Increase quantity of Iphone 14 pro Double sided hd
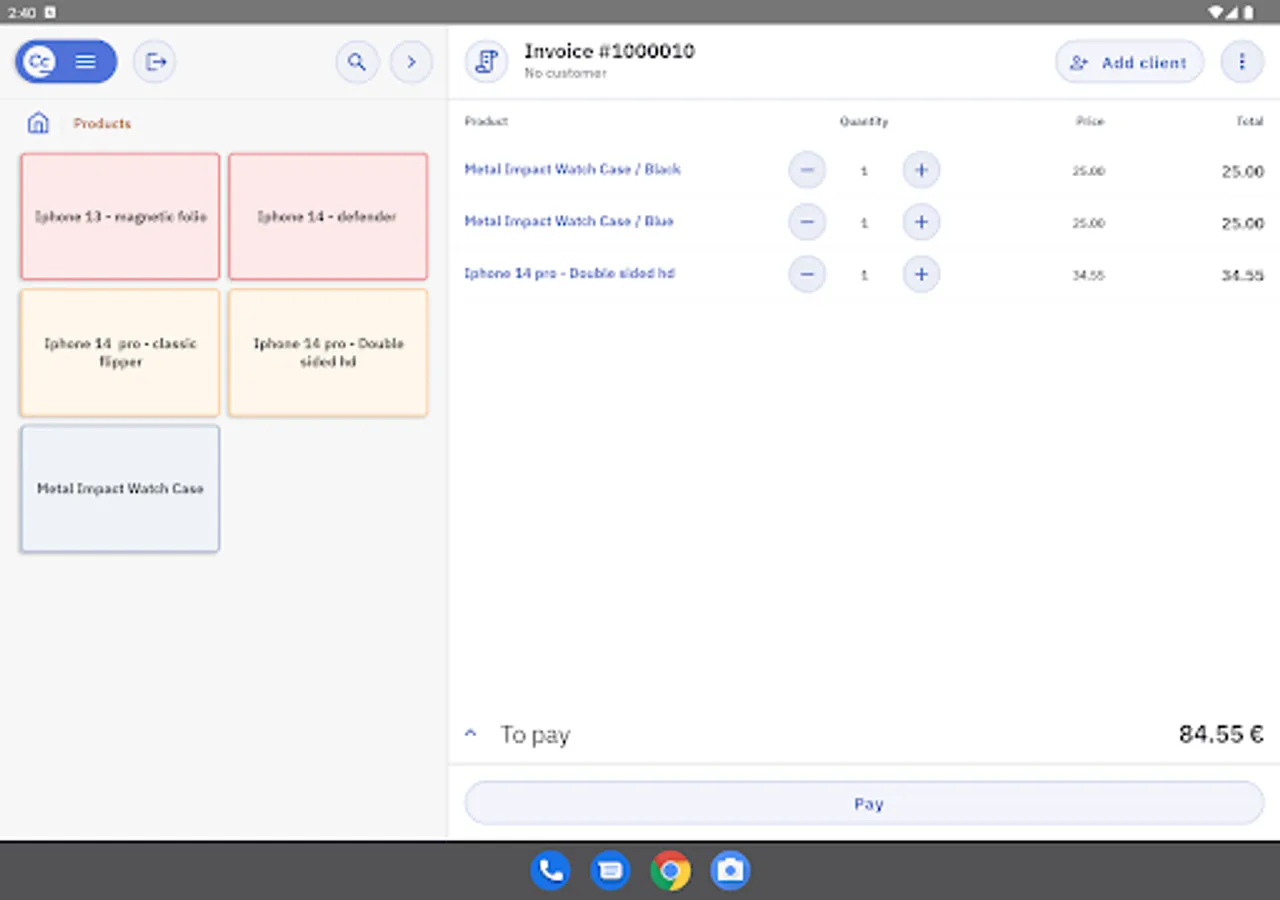 point(921,274)
